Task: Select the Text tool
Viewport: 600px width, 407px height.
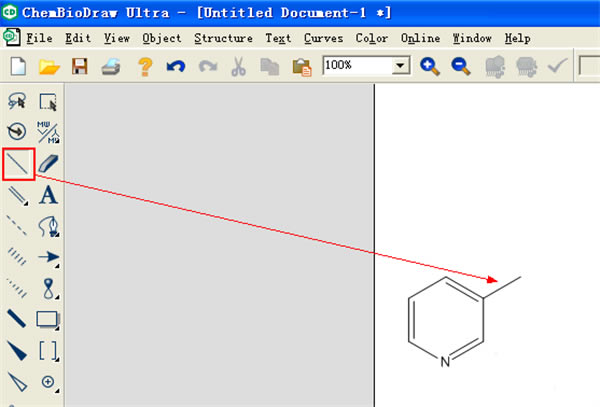Action: click(x=48, y=194)
